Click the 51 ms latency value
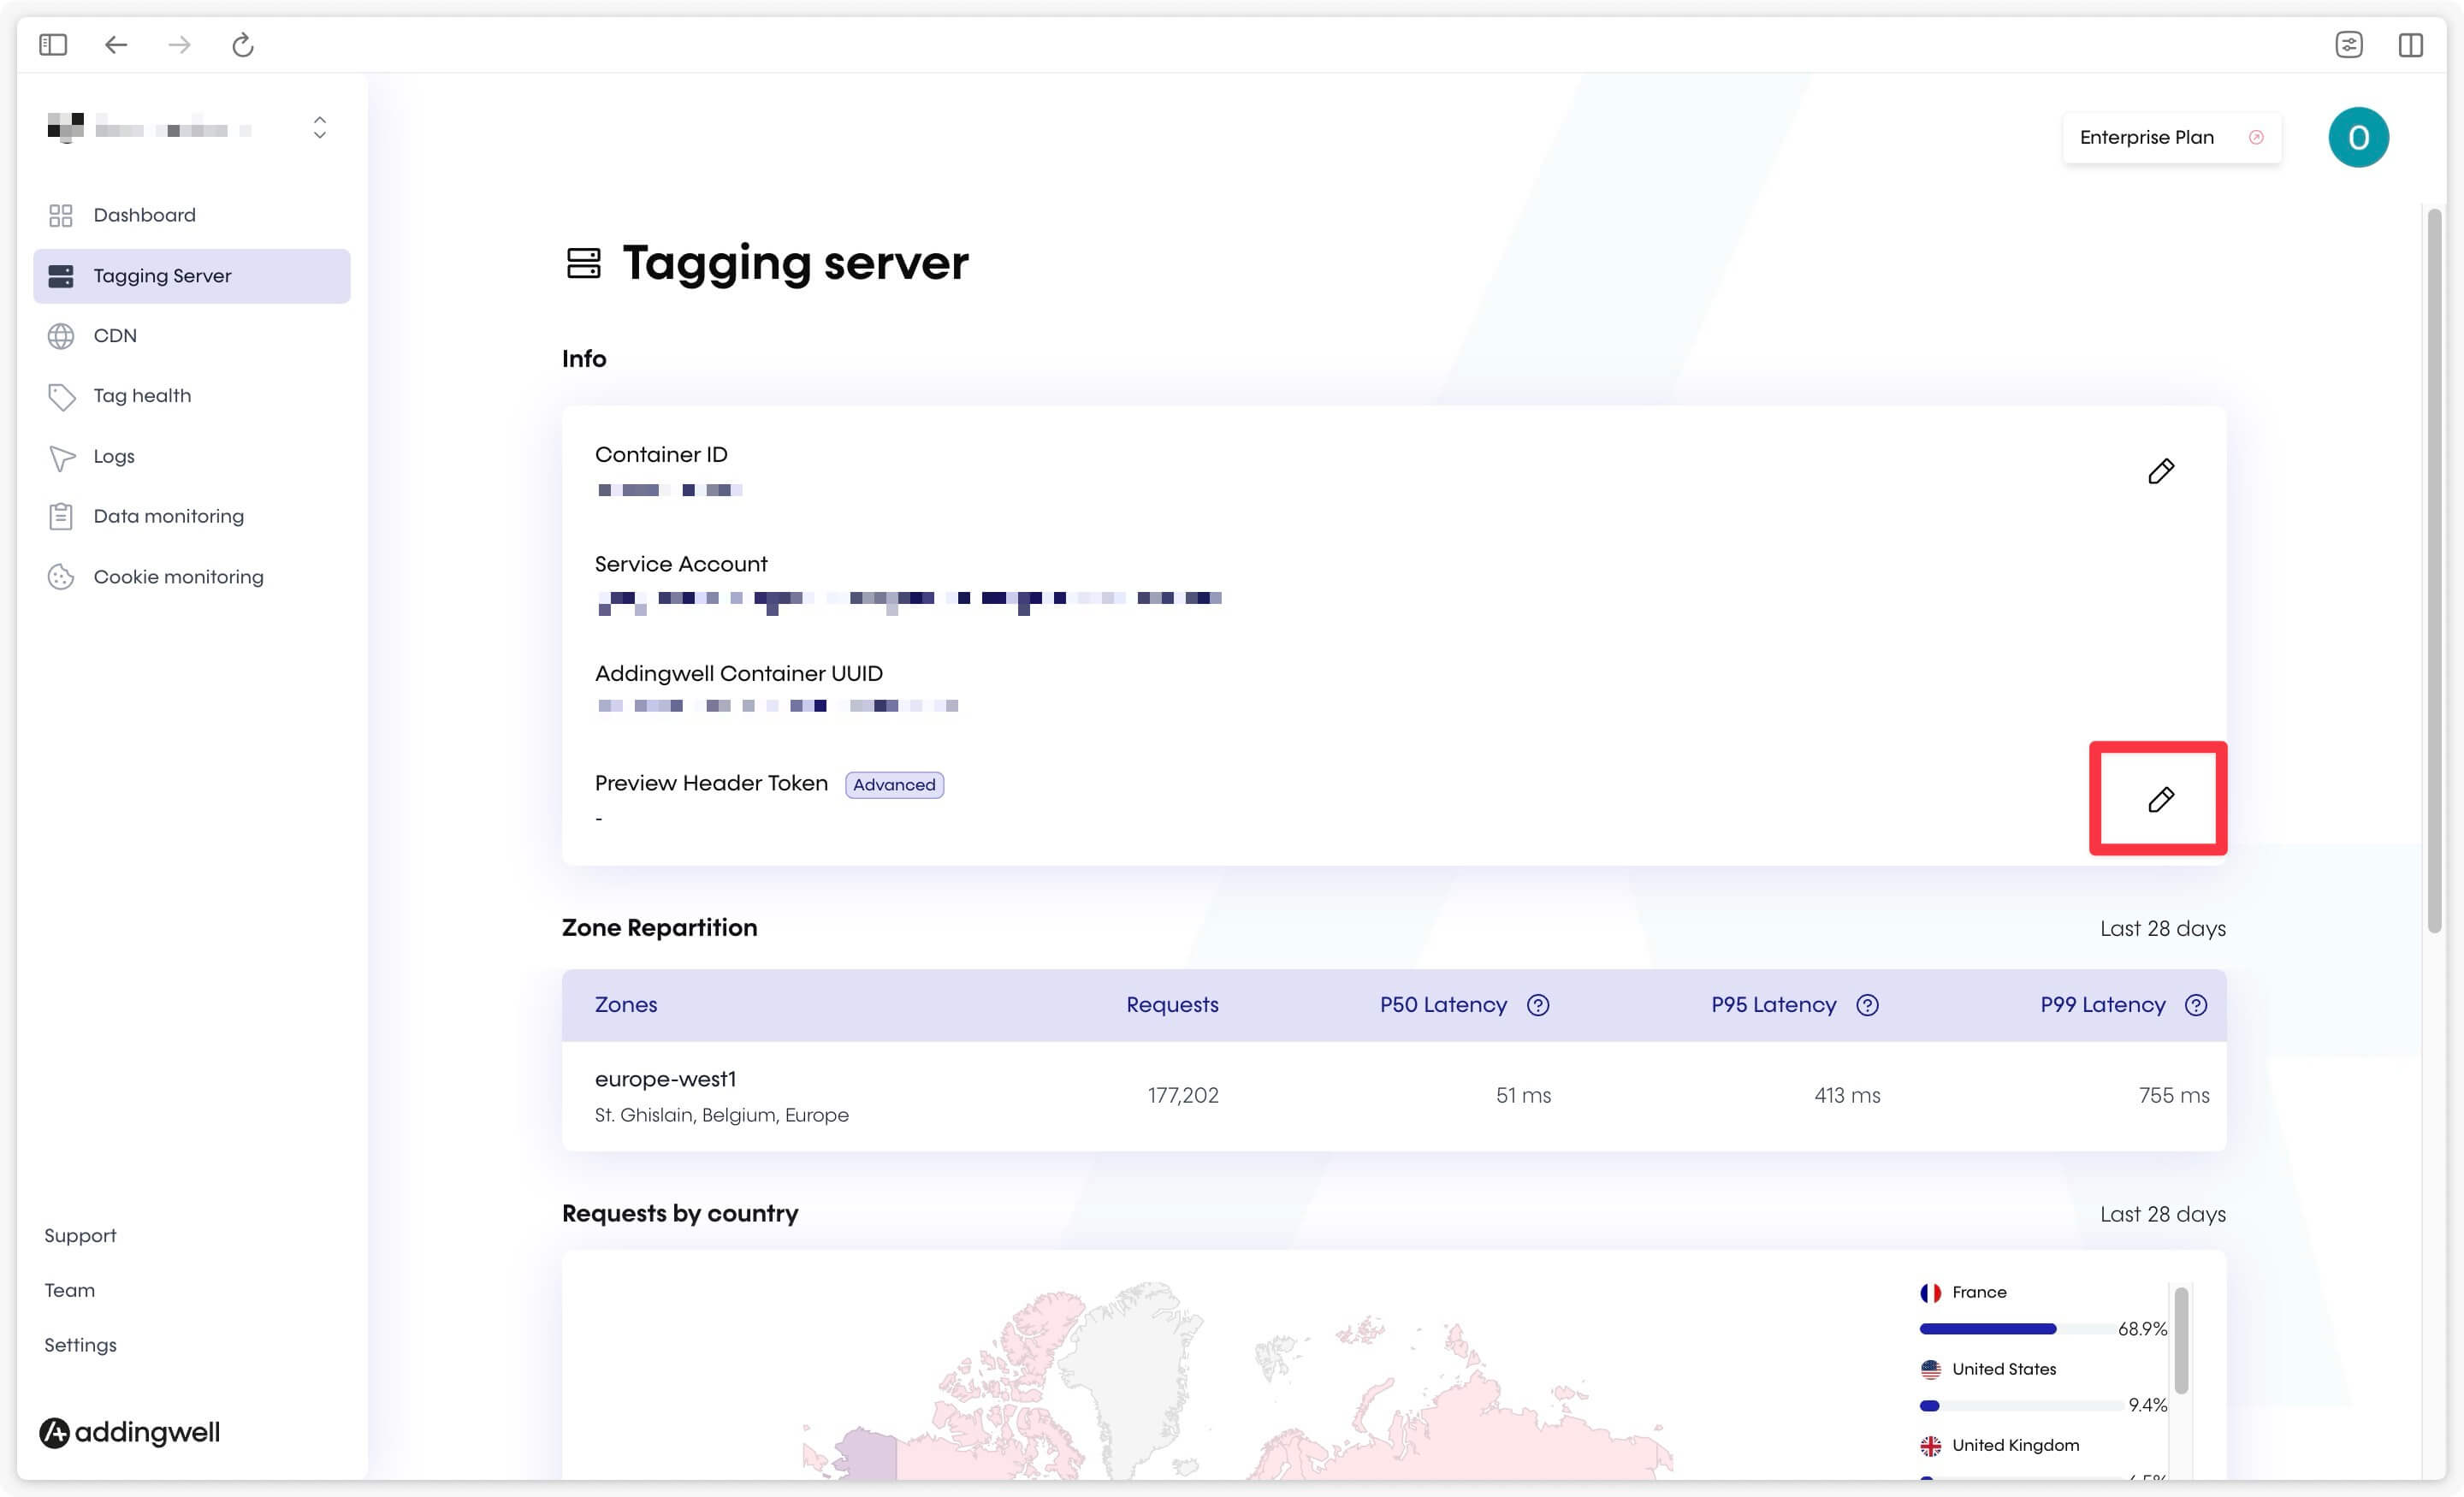Viewport: 2464px width, 1497px height. 1523,1096
